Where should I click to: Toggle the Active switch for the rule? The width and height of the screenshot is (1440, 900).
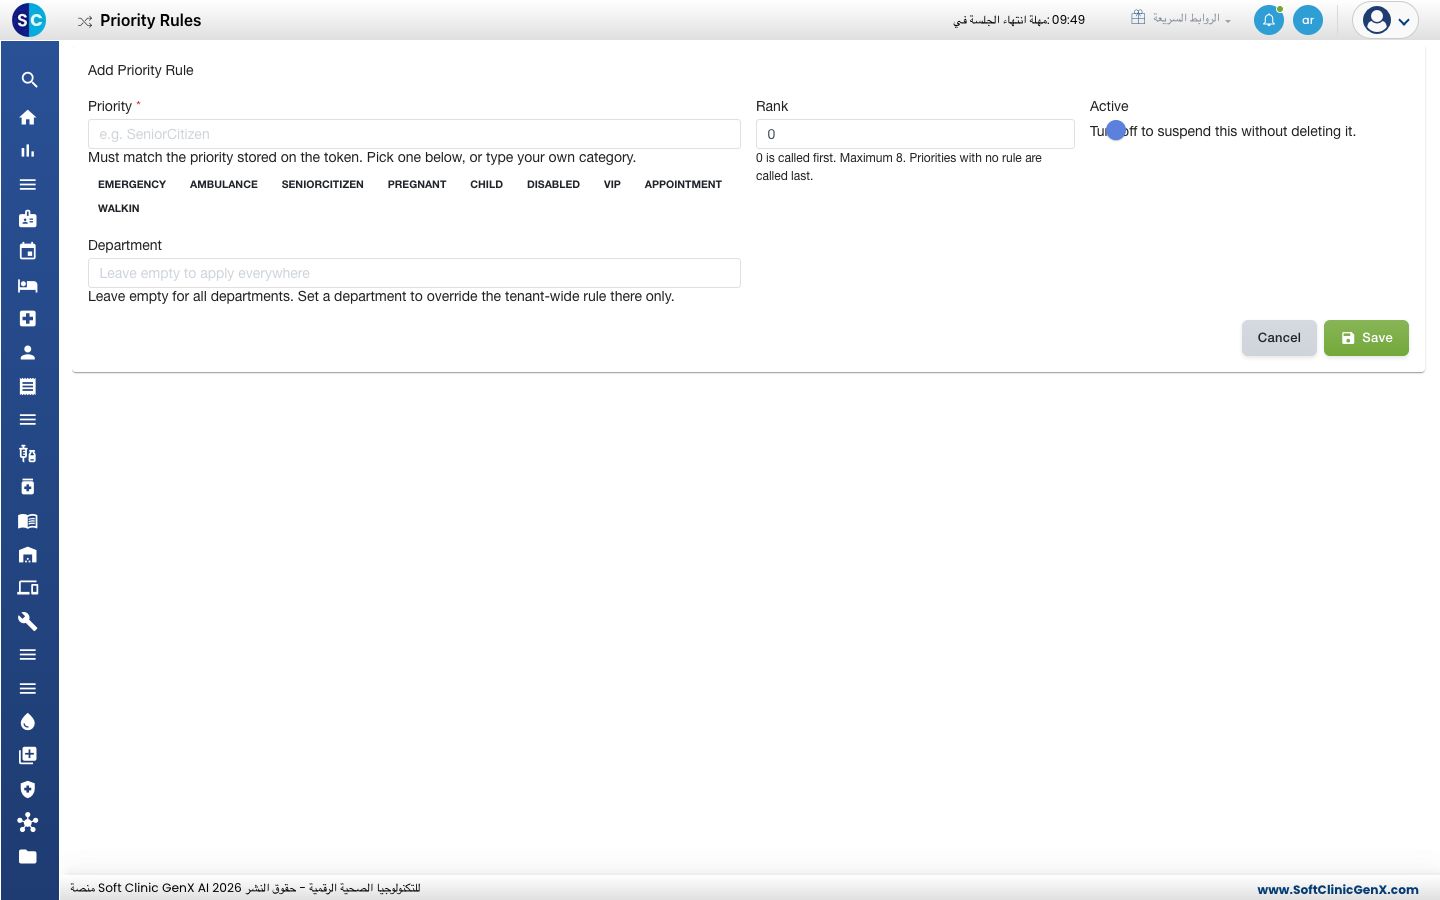pos(1116,131)
